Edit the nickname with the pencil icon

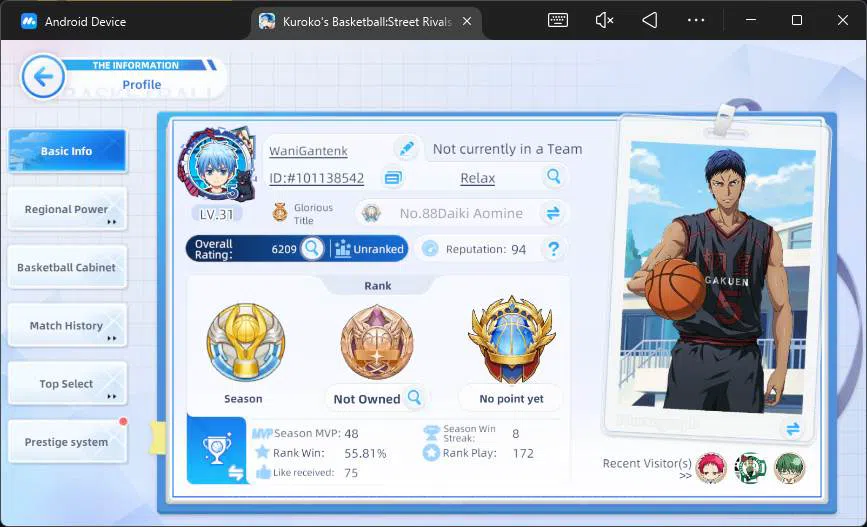[x=407, y=149]
